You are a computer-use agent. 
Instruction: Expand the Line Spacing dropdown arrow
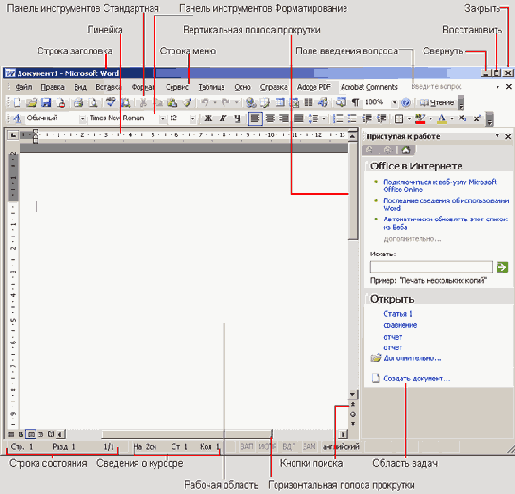pyautogui.click(x=324, y=118)
